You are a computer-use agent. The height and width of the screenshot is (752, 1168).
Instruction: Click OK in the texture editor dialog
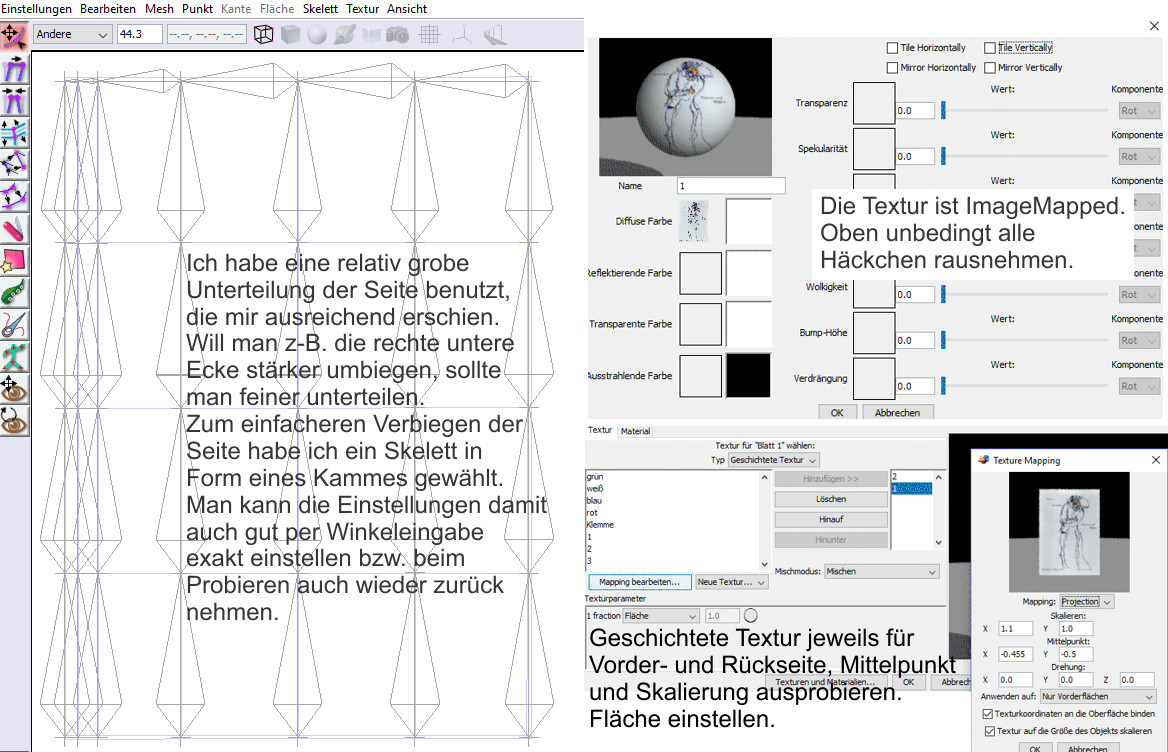pos(837,412)
